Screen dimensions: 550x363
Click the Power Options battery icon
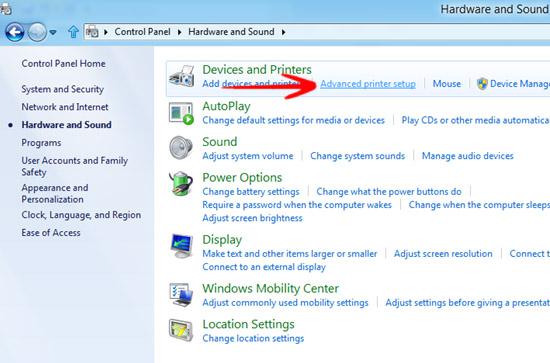coord(181,183)
